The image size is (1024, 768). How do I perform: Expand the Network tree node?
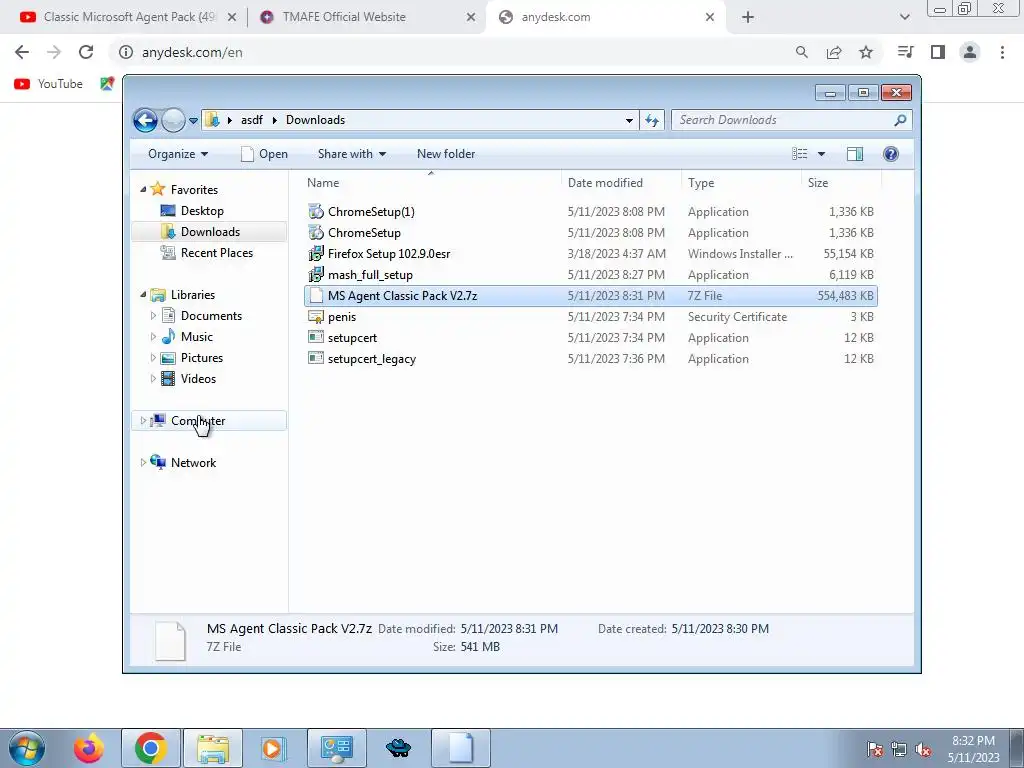[x=143, y=462]
